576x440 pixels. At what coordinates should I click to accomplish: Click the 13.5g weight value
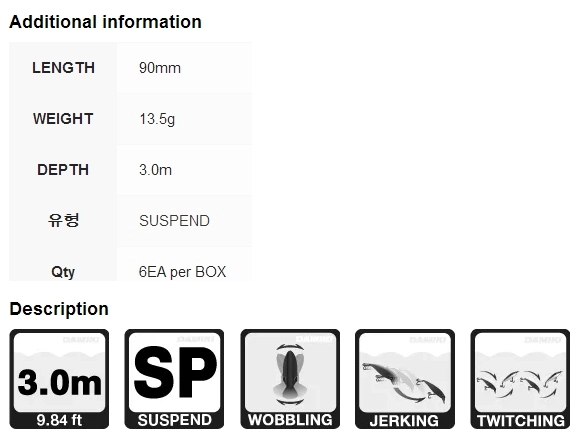point(157,119)
